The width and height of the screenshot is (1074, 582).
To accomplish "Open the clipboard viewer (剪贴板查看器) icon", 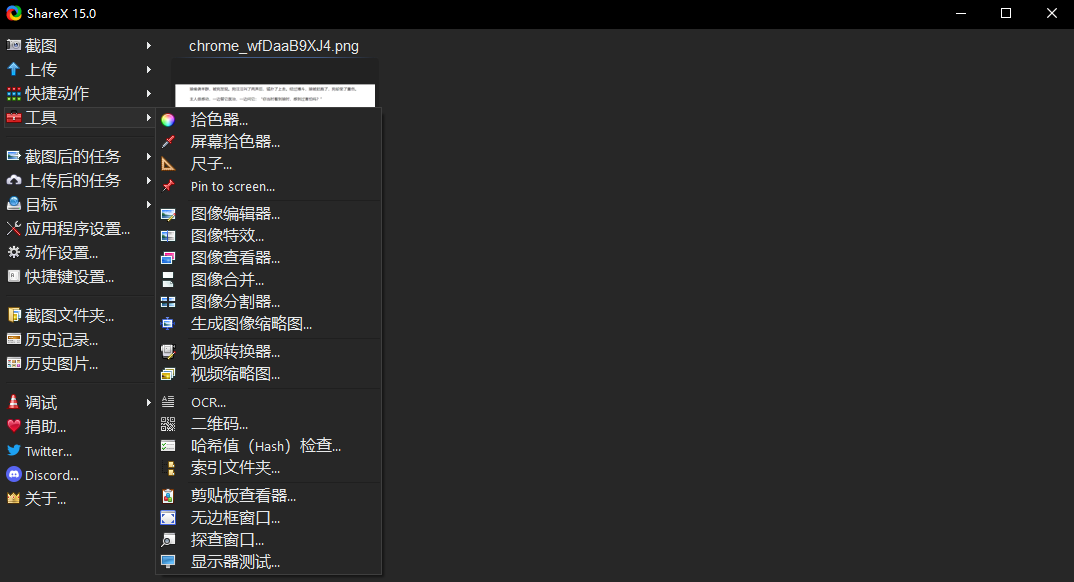I will [x=168, y=496].
